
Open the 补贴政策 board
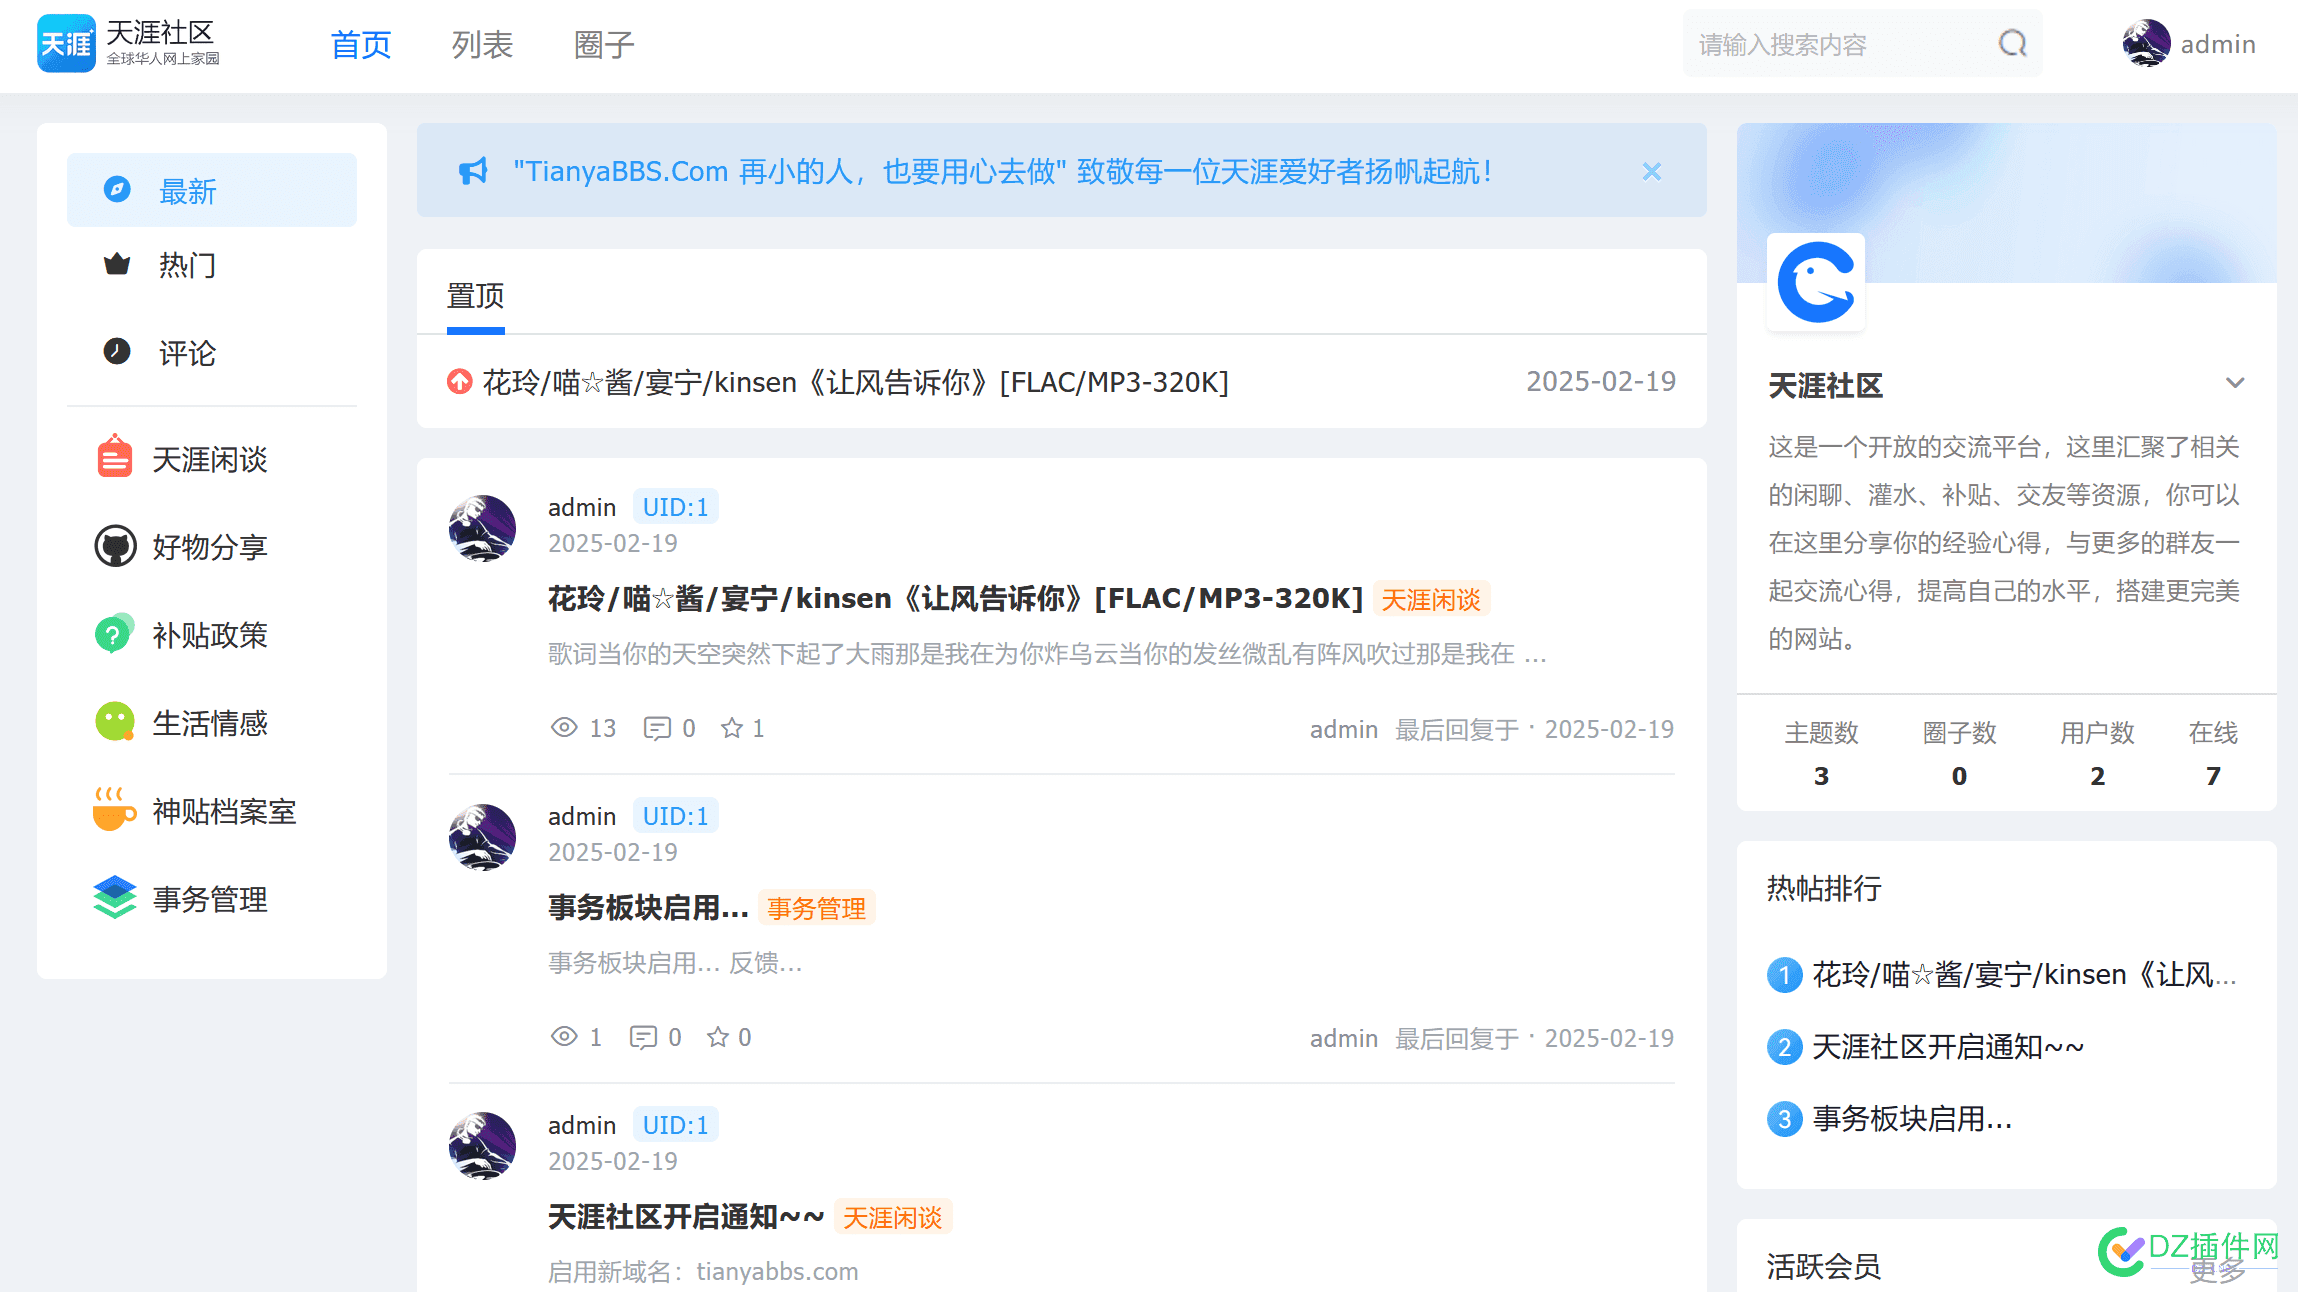coord(210,635)
